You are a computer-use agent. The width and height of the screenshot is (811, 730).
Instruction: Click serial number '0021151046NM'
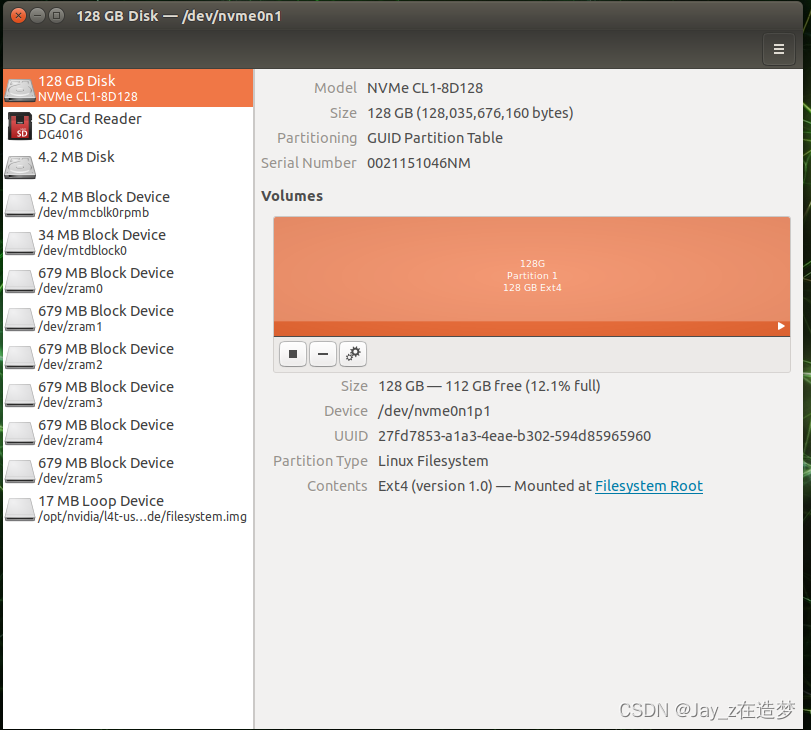(418, 163)
